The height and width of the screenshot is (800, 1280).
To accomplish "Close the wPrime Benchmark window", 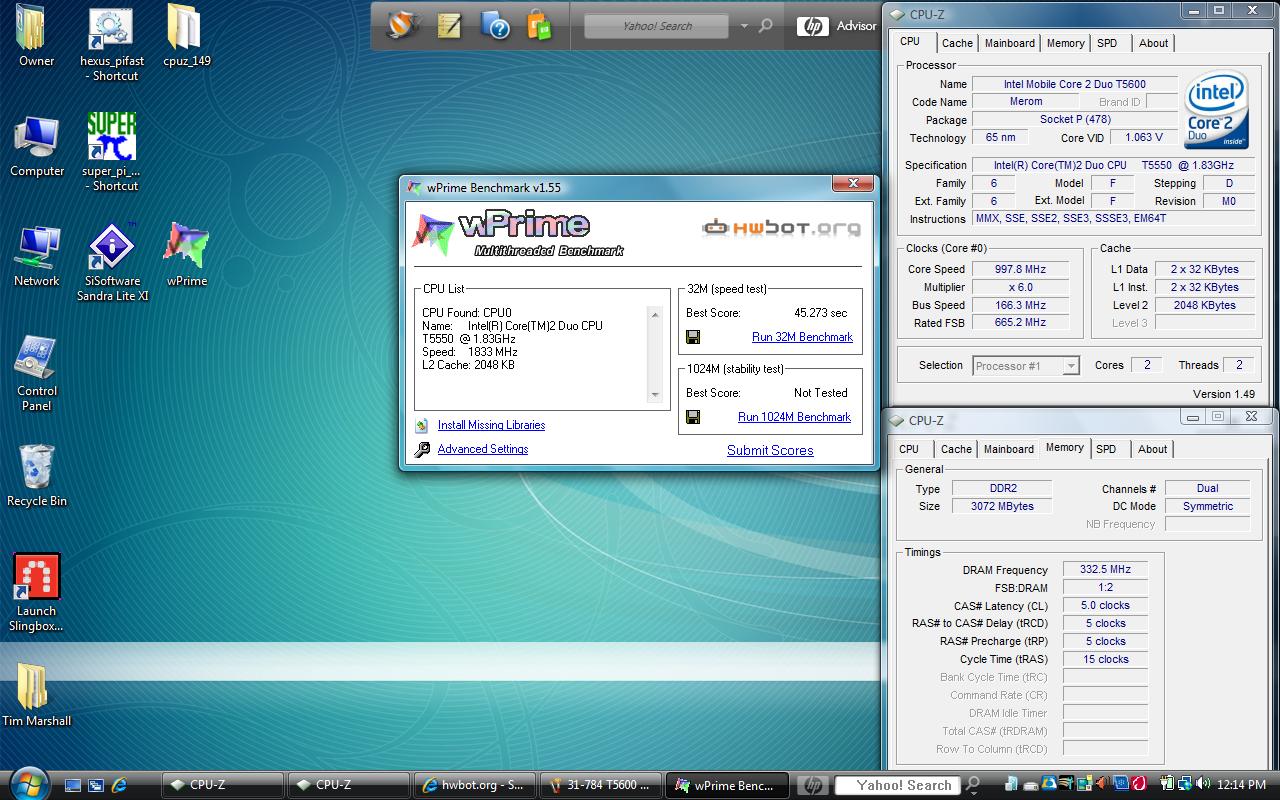I will pos(853,184).
